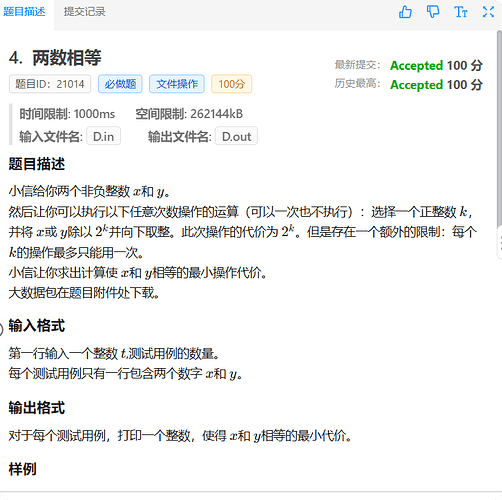Click the 题目ID: 21014 label
Image resolution: width=502 pixels, height=500 pixels.
click(50, 84)
